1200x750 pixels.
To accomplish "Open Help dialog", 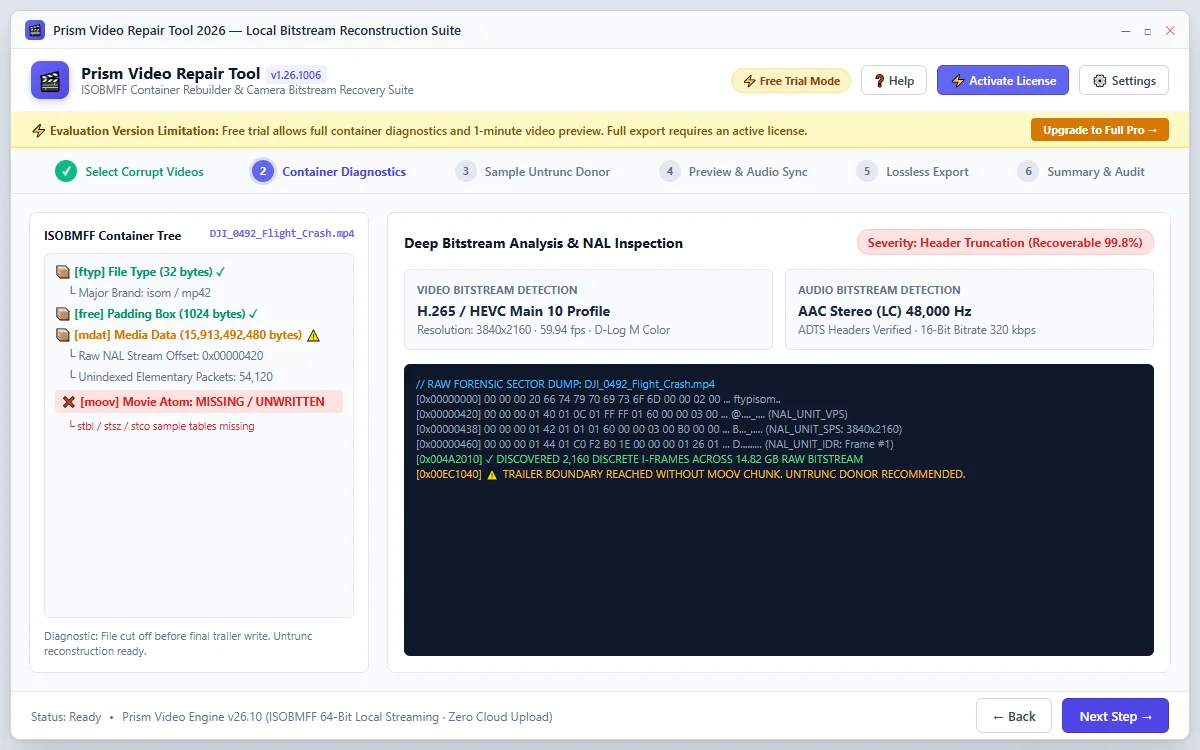I will coord(894,81).
